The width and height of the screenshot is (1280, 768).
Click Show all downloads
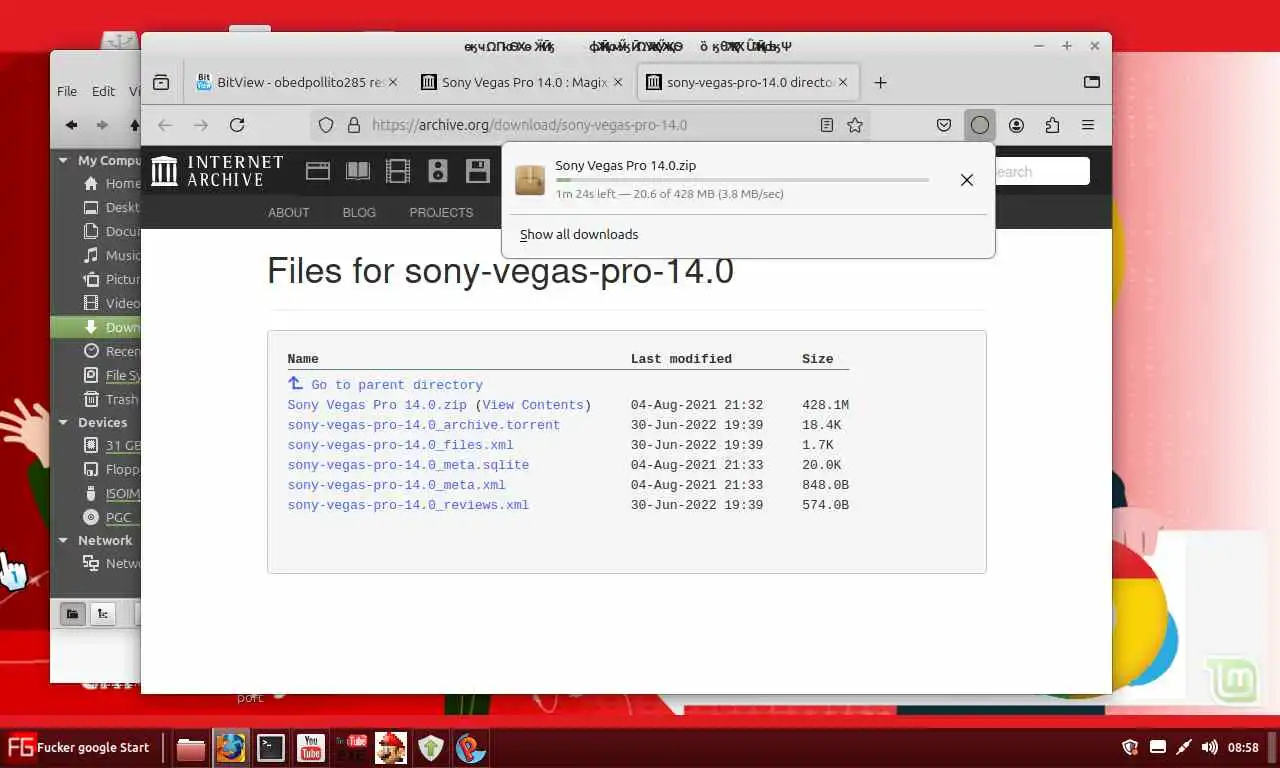point(579,234)
